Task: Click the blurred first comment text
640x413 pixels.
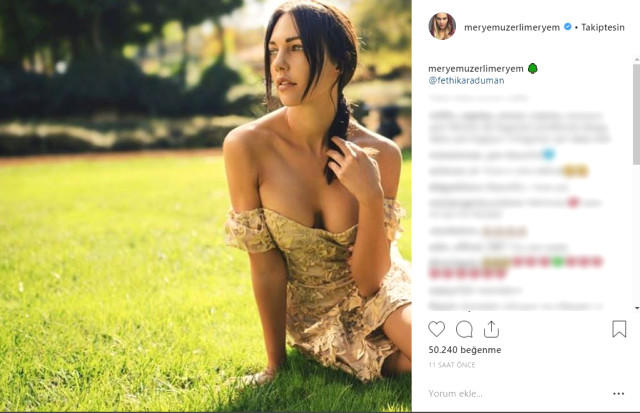Action: pos(518,127)
